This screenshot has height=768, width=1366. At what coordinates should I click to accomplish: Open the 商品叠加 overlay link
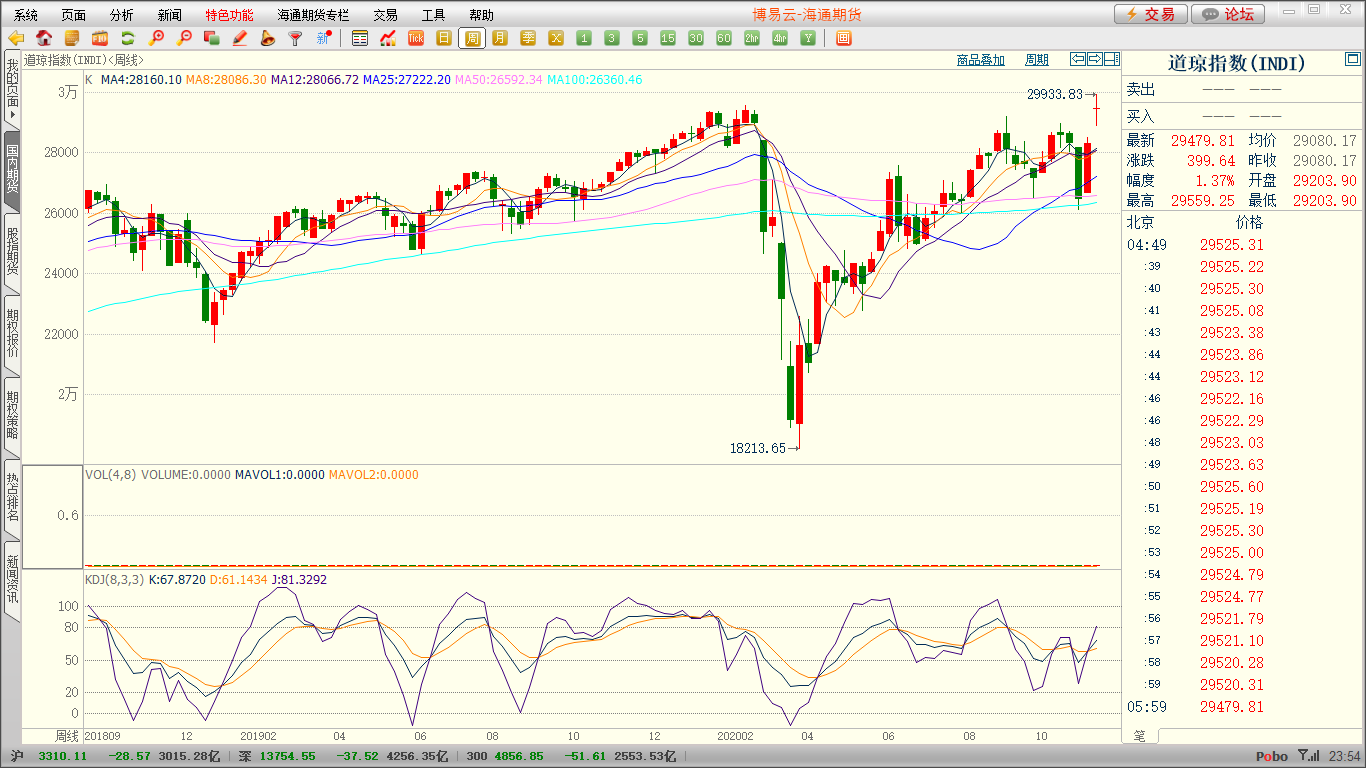coord(980,60)
